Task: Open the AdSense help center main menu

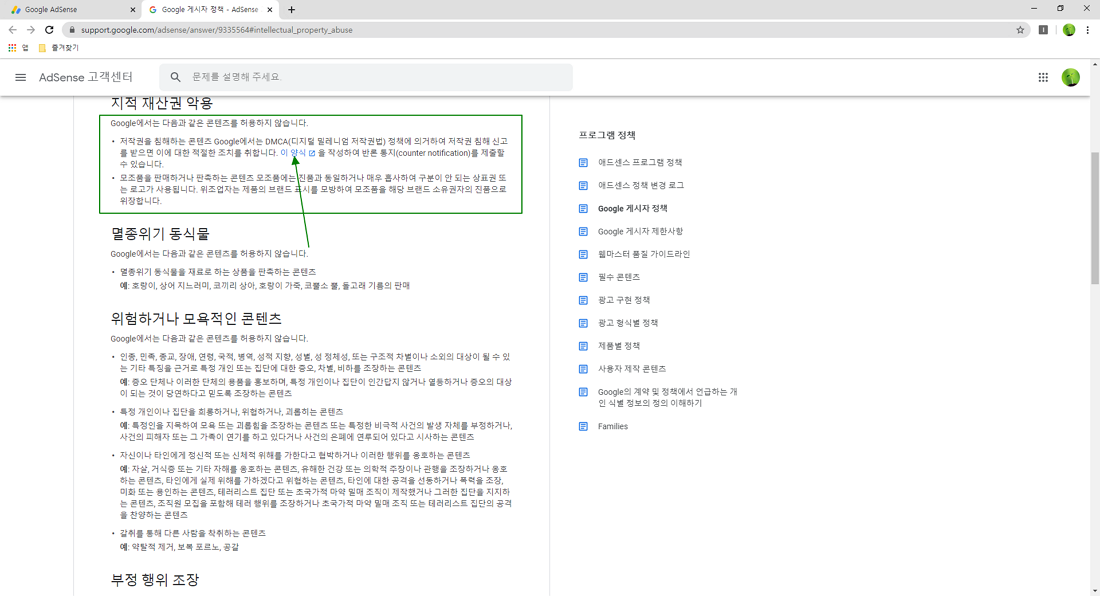Action: tap(20, 77)
